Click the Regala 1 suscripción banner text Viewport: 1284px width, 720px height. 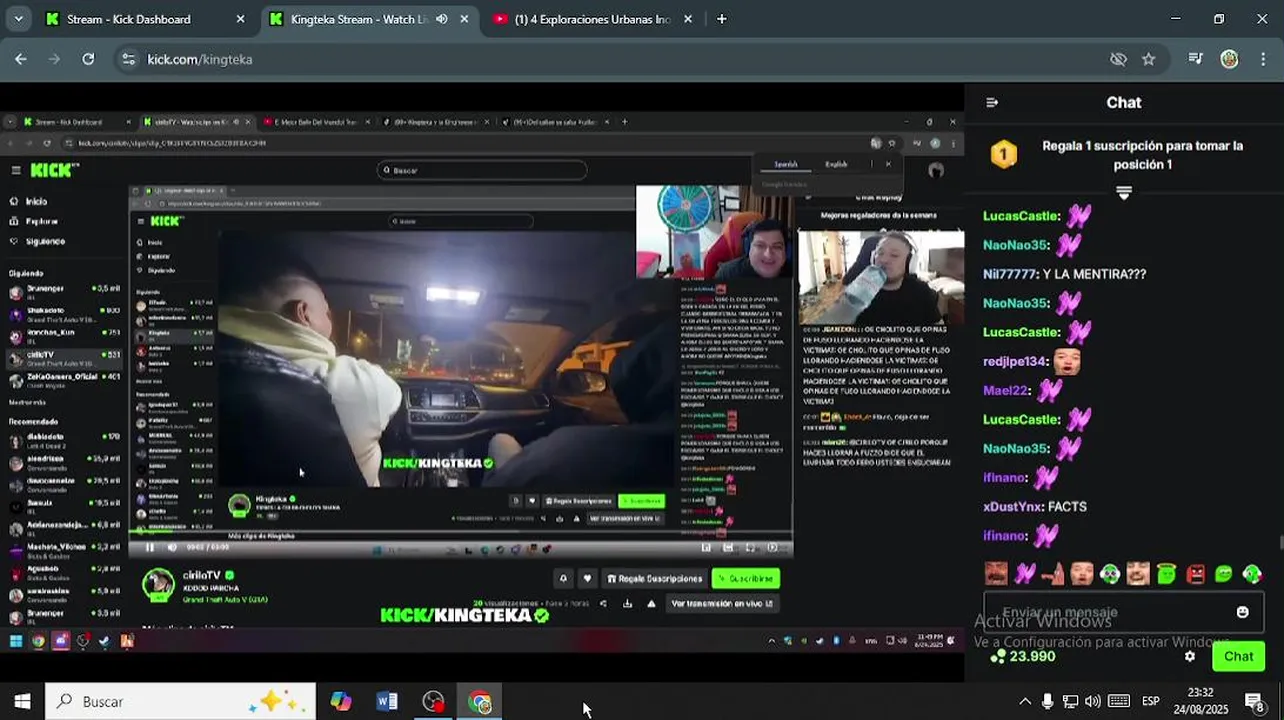[1142, 155]
